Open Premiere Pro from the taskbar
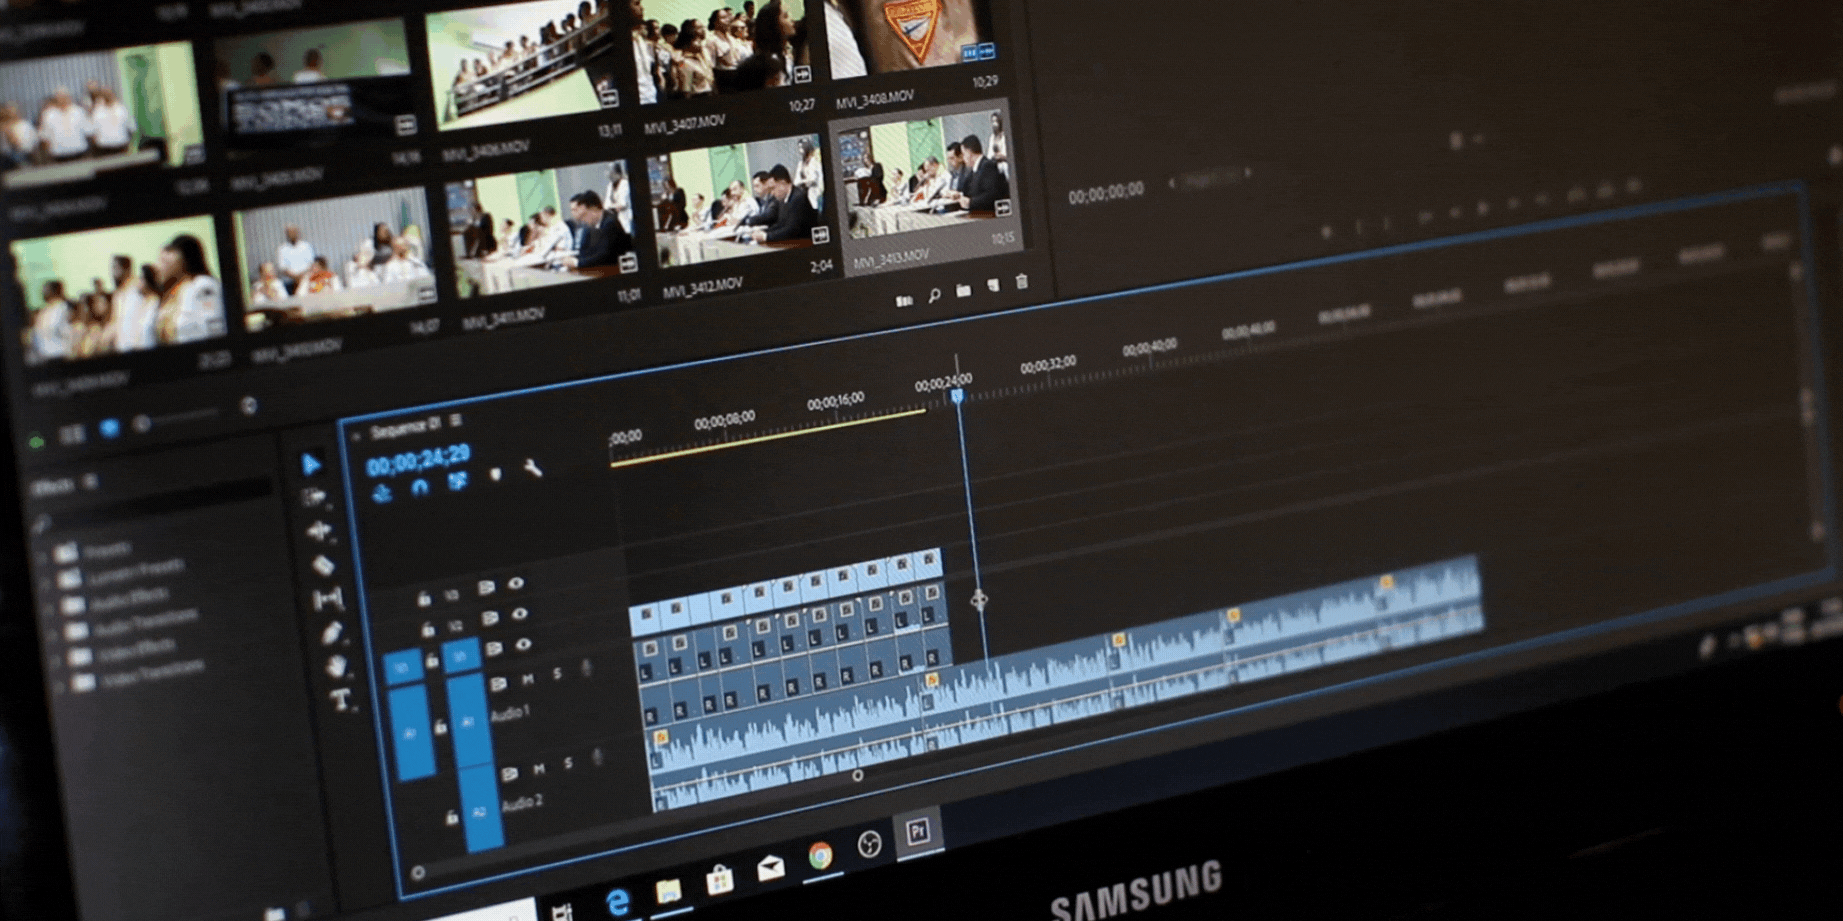 (918, 832)
